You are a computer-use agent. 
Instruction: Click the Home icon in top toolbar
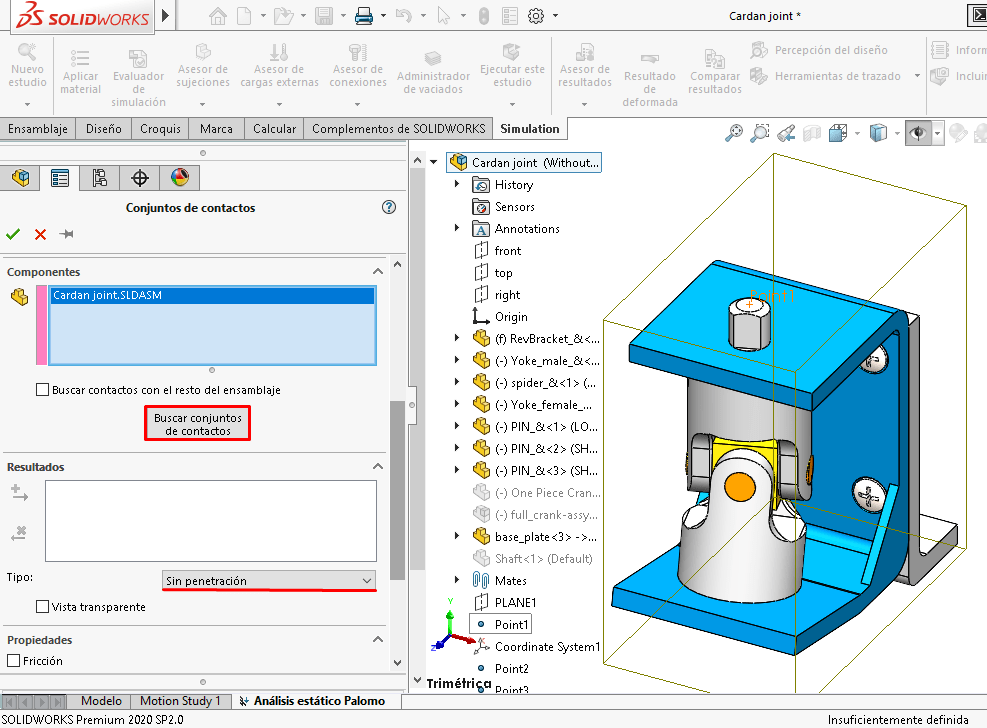[x=218, y=16]
